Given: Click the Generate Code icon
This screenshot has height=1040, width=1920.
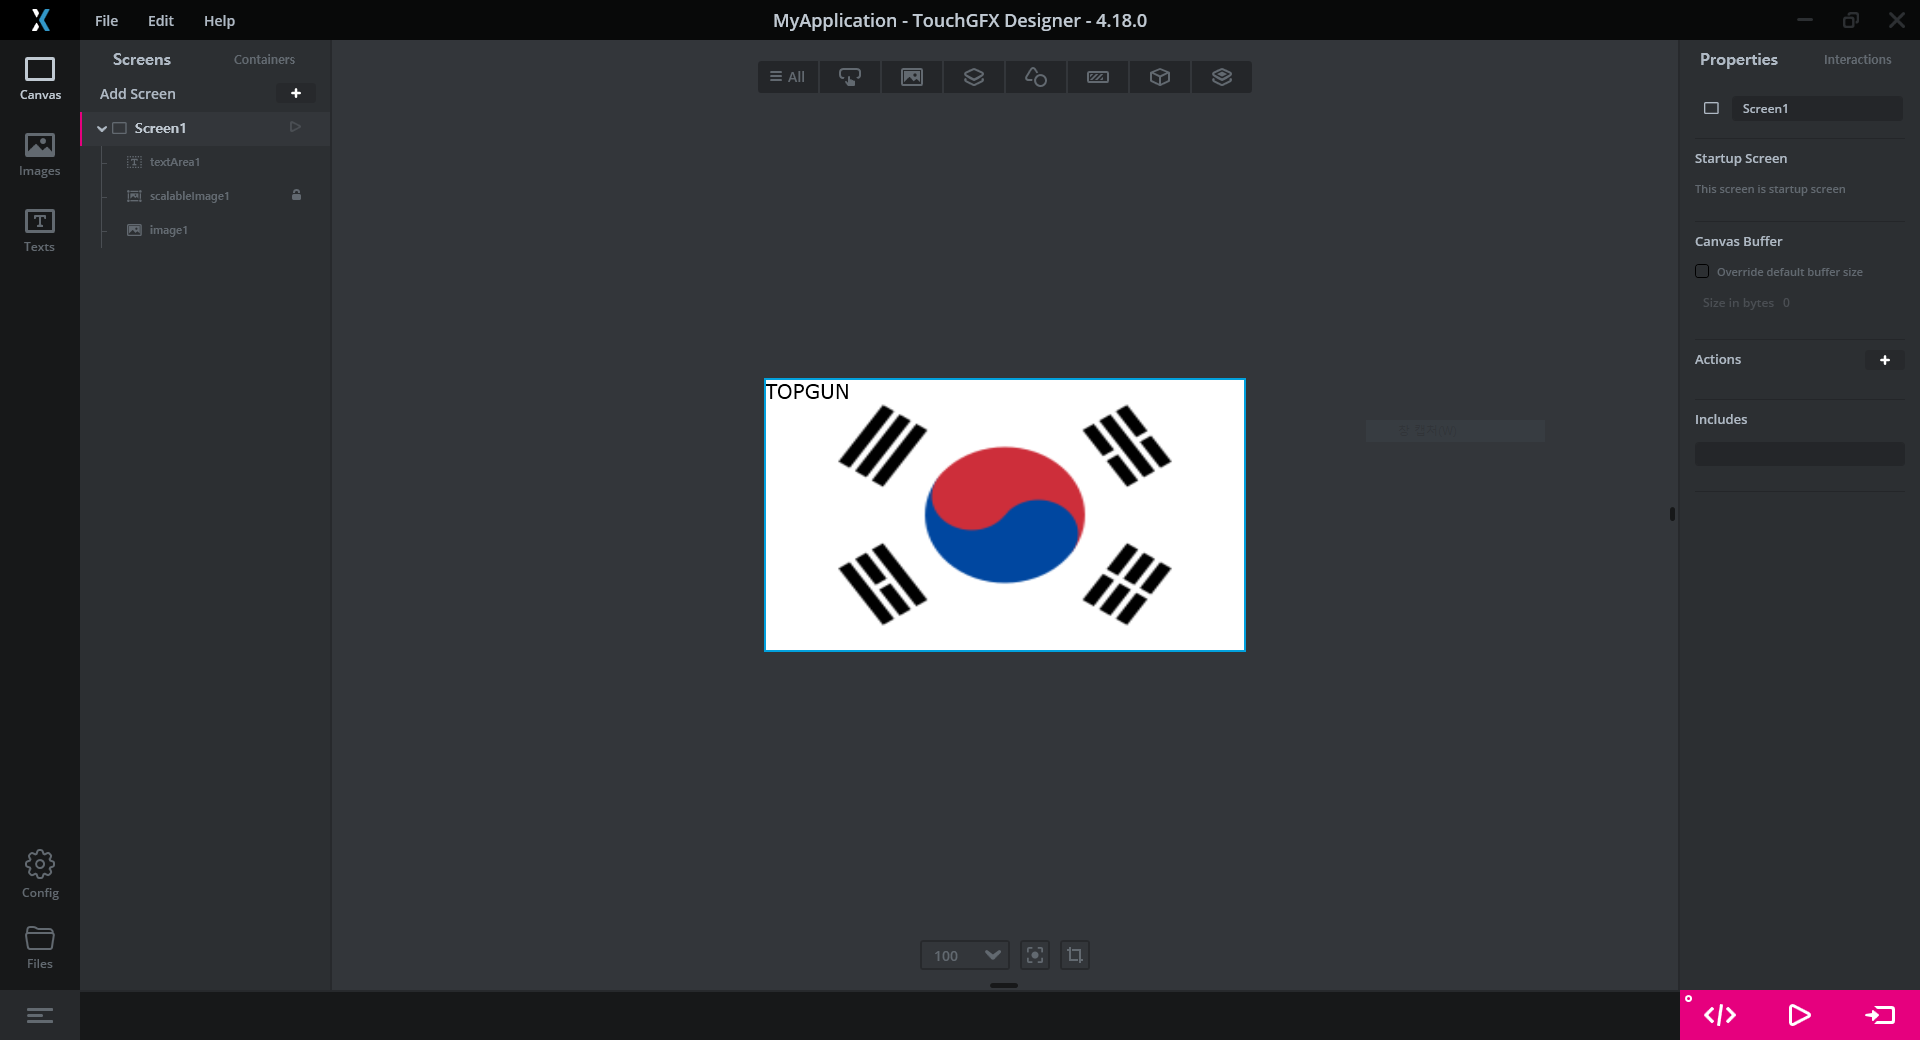Looking at the screenshot, I should pyautogui.click(x=1720, y=1016).
